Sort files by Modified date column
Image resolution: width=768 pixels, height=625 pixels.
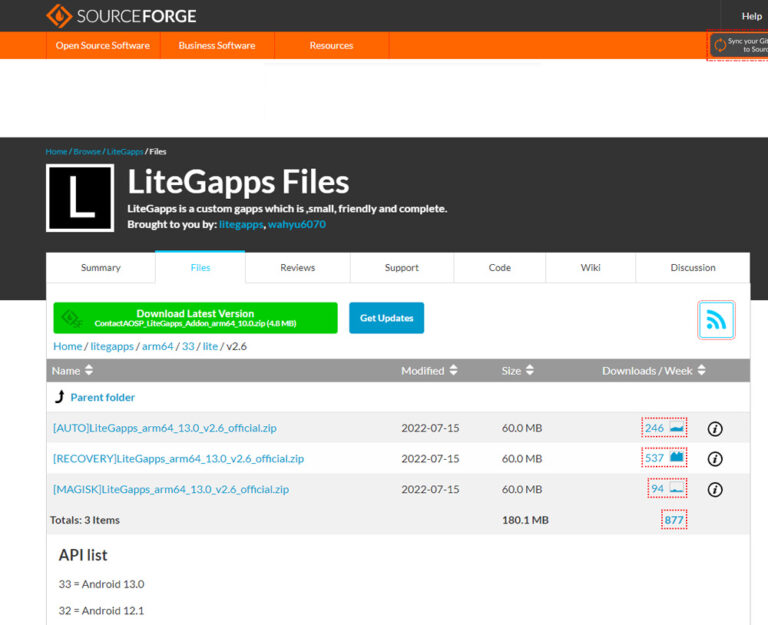click(x=430, y=371)
